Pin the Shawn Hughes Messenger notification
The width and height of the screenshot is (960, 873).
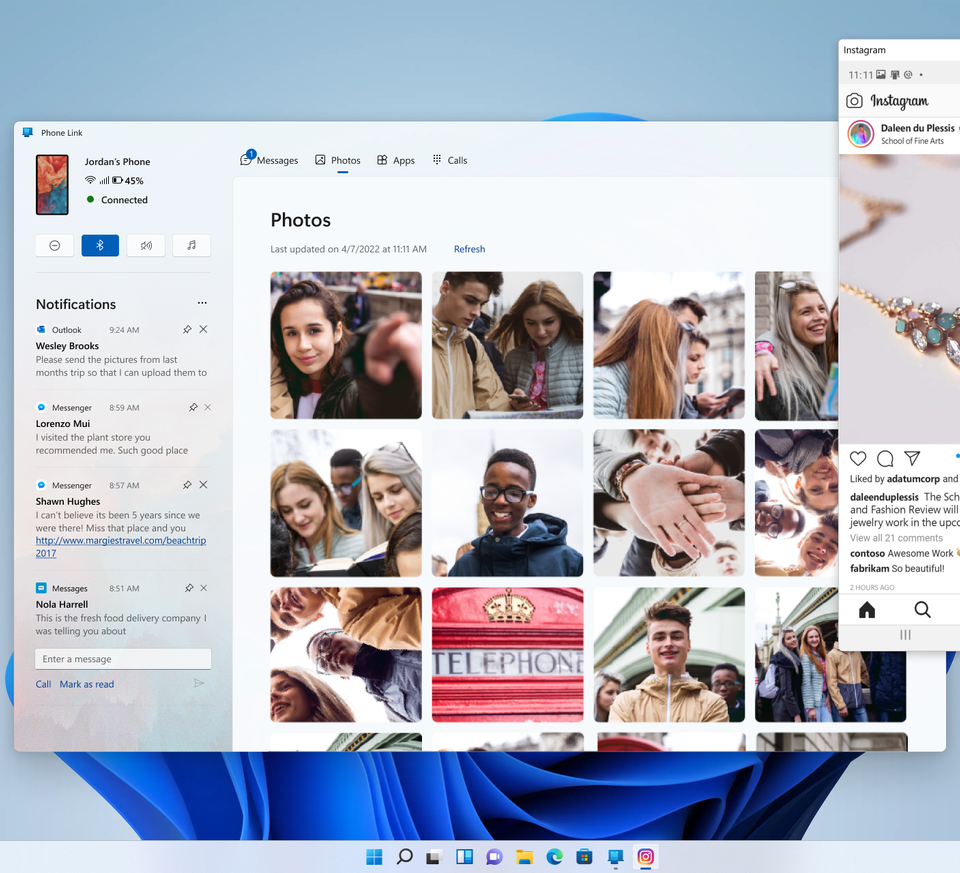point(187,485)
